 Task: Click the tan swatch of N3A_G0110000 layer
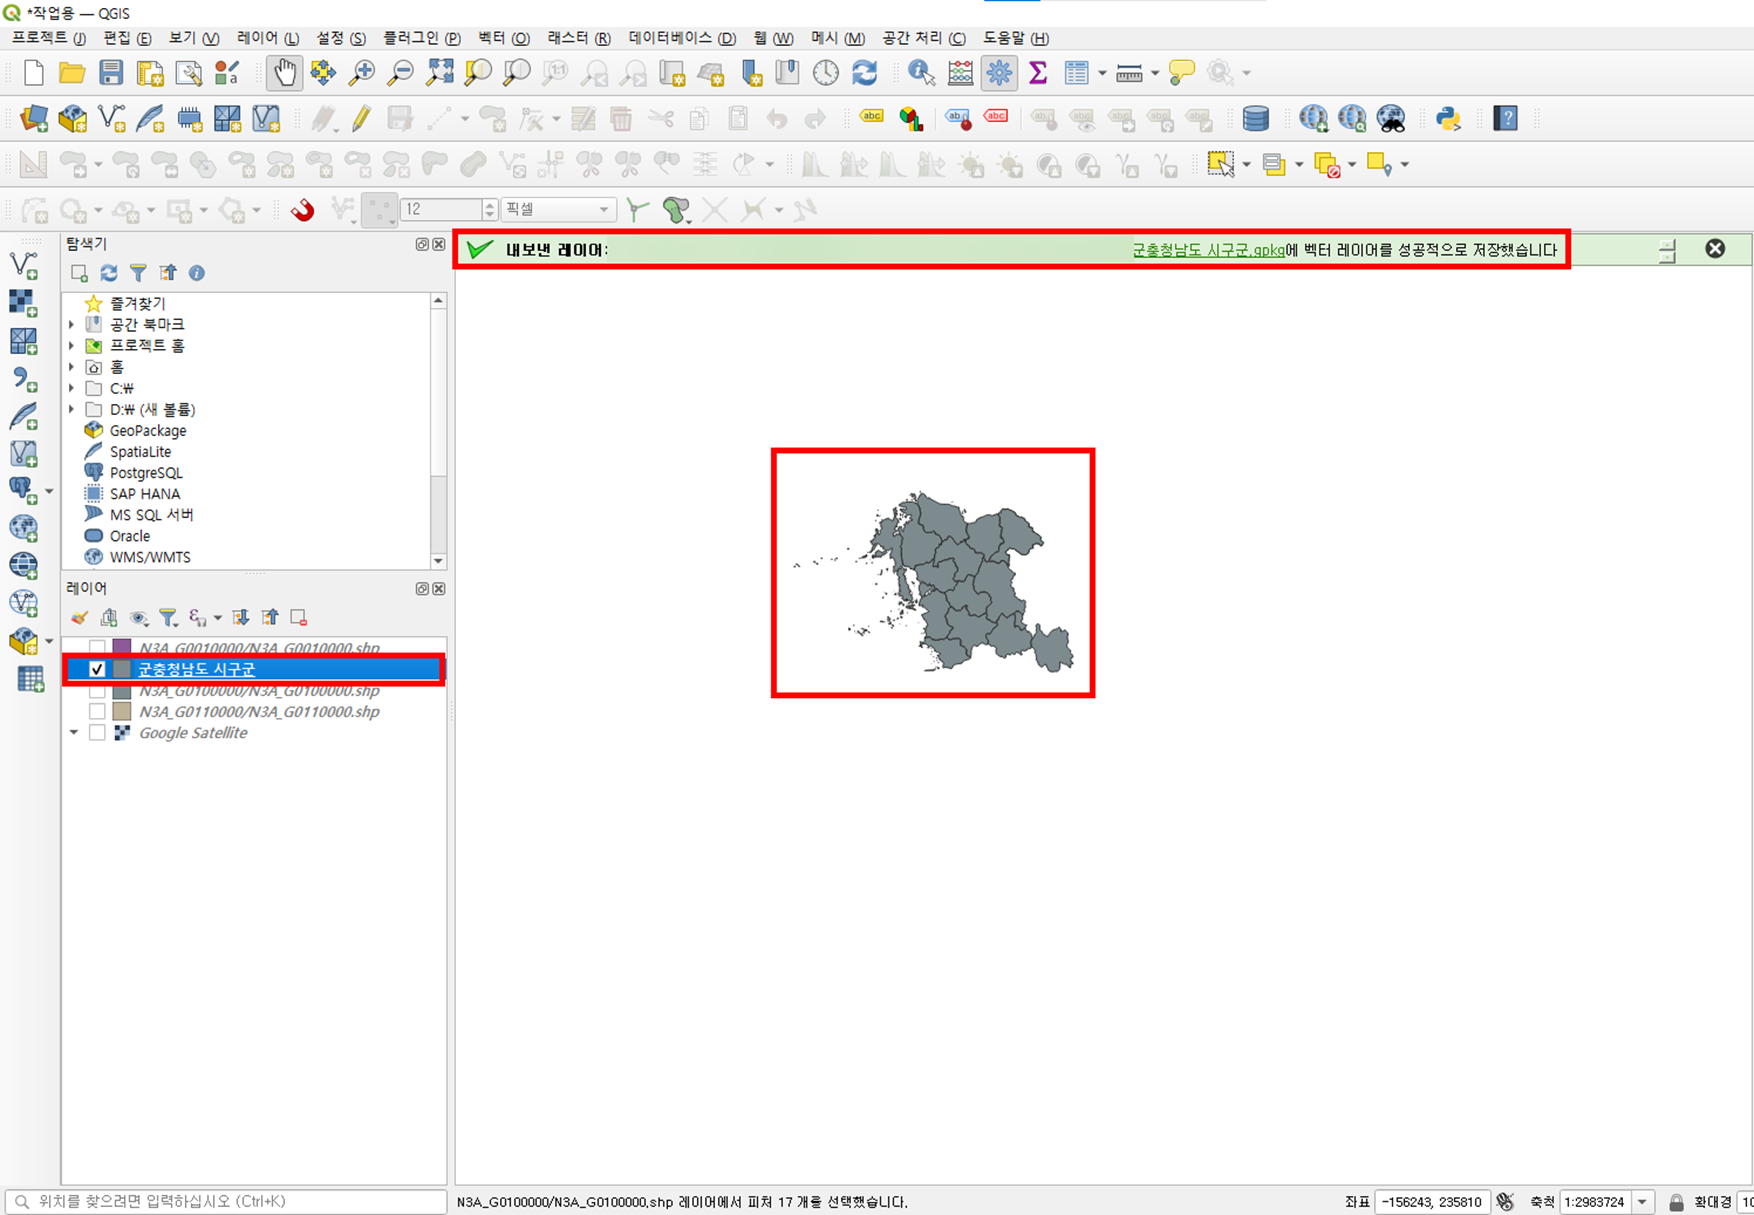point(122,712)
